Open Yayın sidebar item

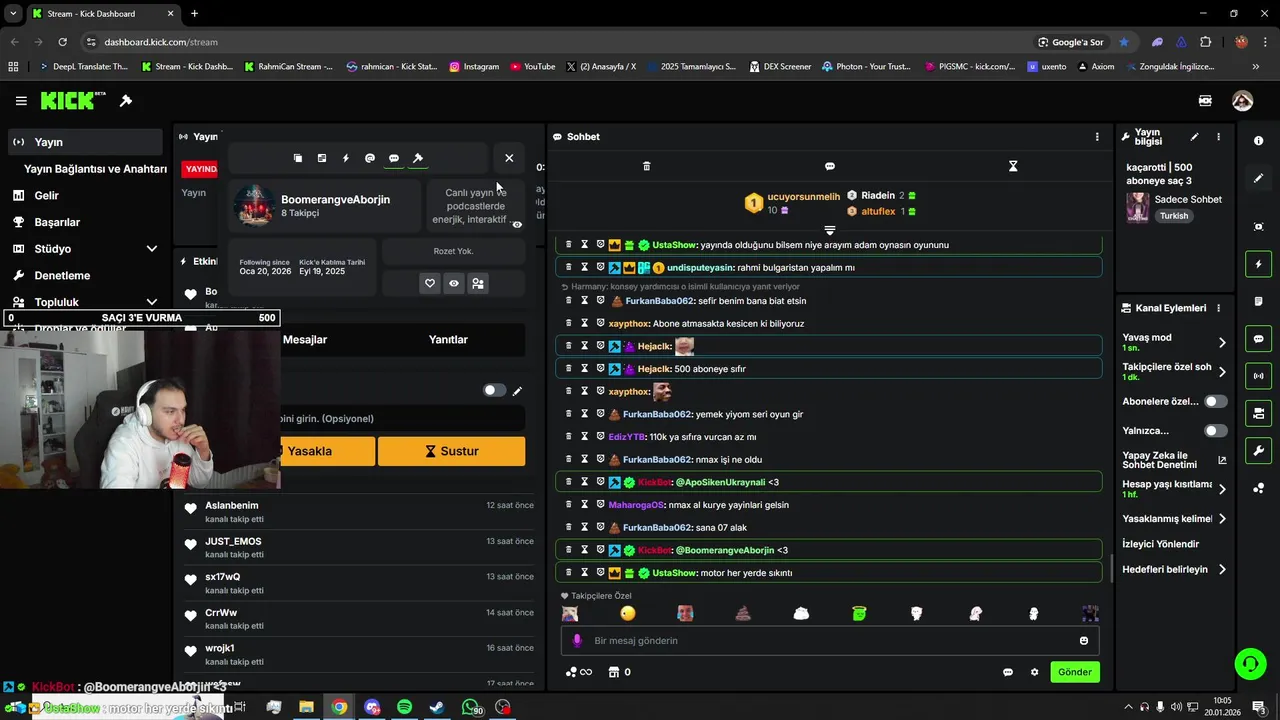coord(85,142)
